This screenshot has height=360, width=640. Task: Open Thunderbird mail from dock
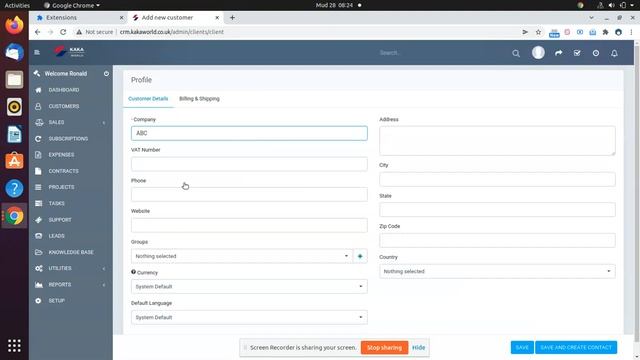(14, 52)
